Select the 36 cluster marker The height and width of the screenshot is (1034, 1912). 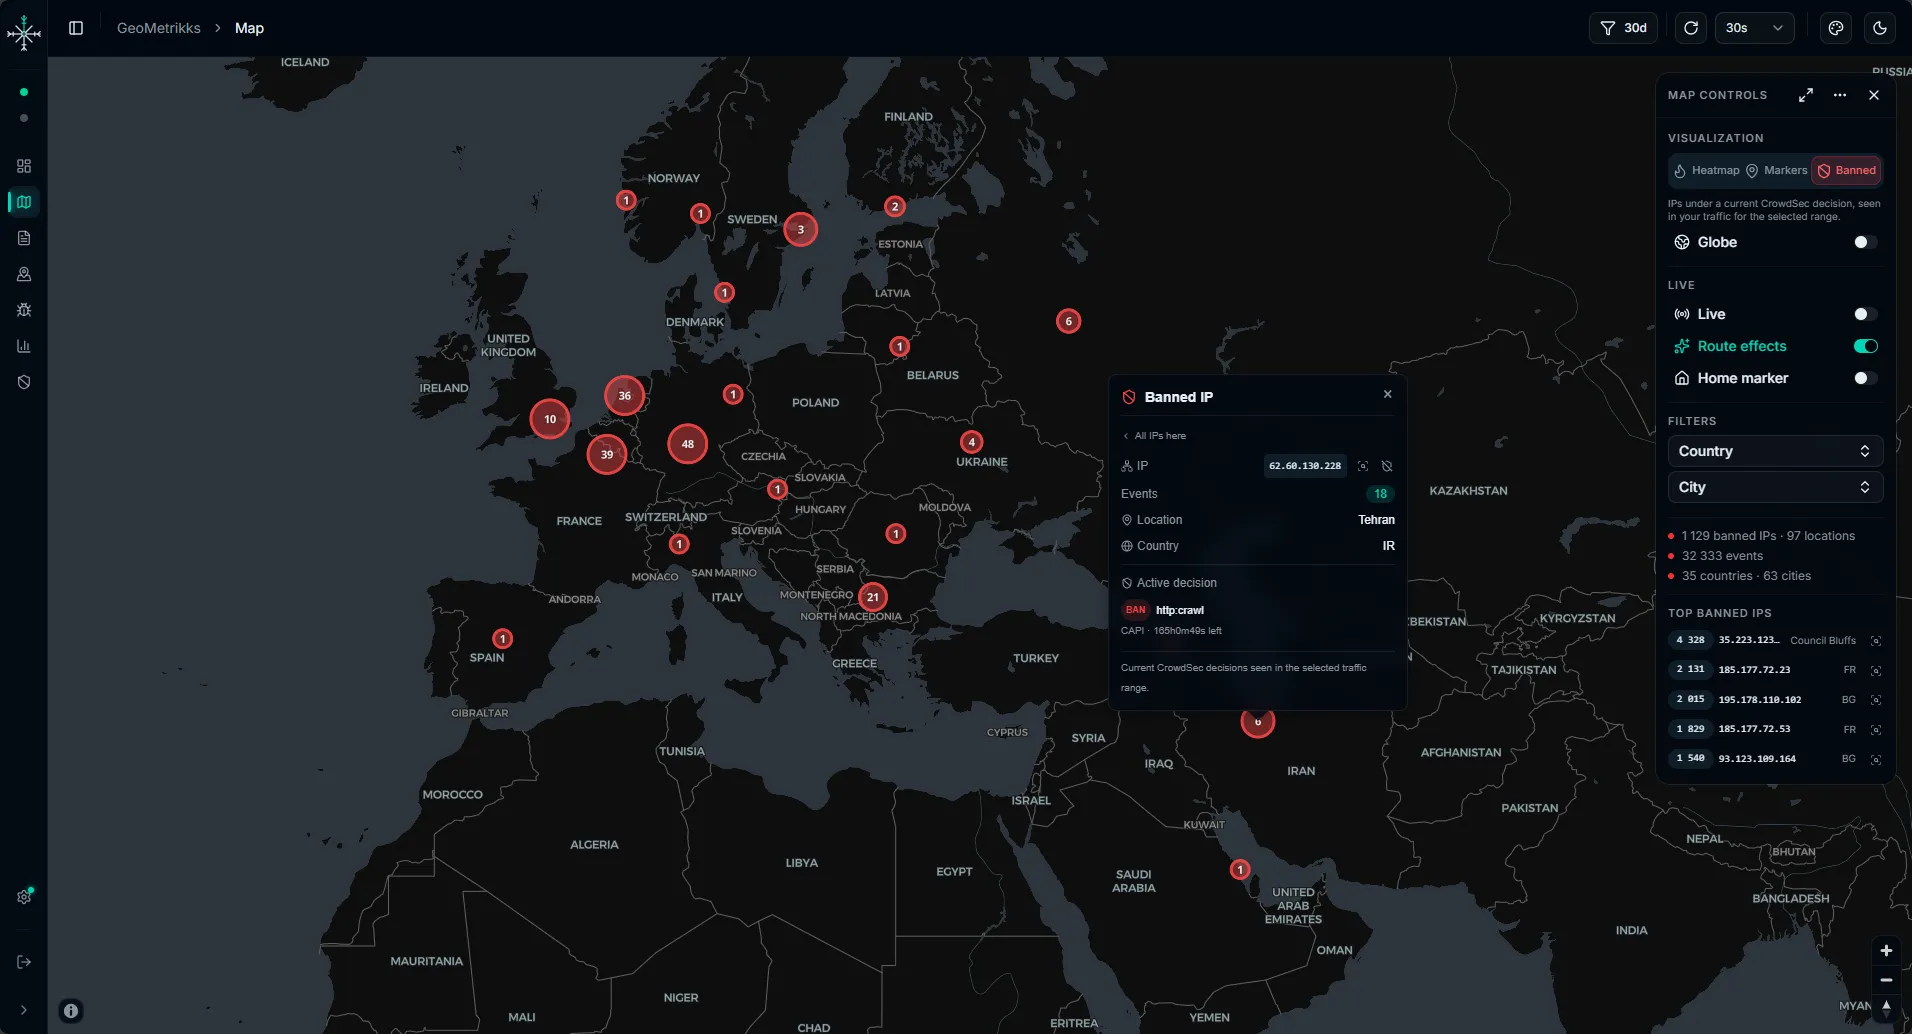(625, 396)
